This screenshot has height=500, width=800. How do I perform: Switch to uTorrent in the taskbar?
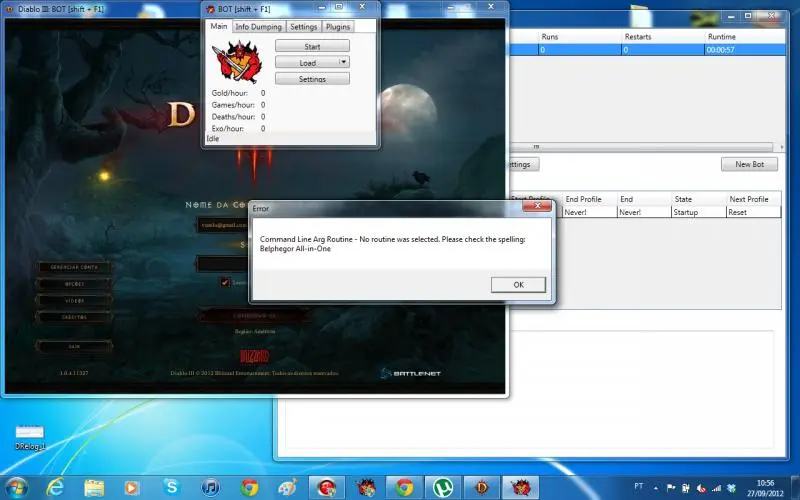(442, 487)
